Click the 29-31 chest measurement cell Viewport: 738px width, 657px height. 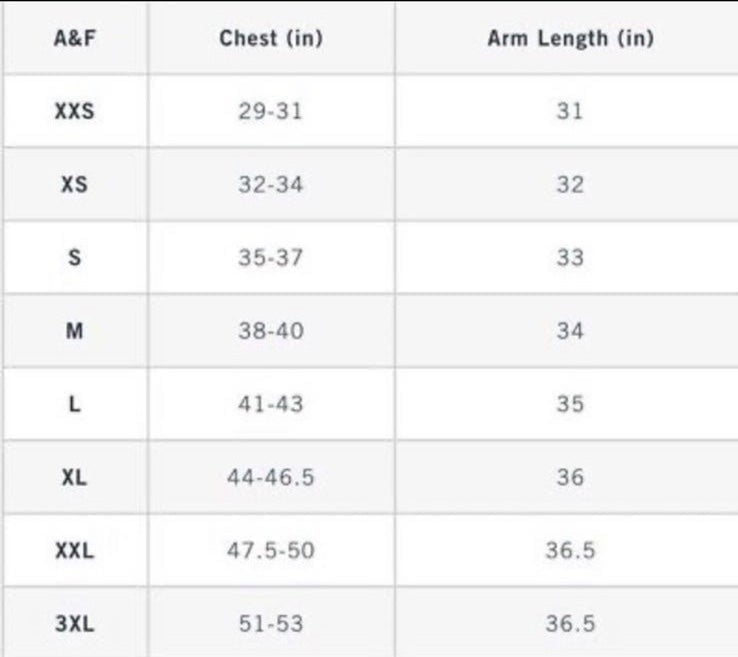pos(270,112)
